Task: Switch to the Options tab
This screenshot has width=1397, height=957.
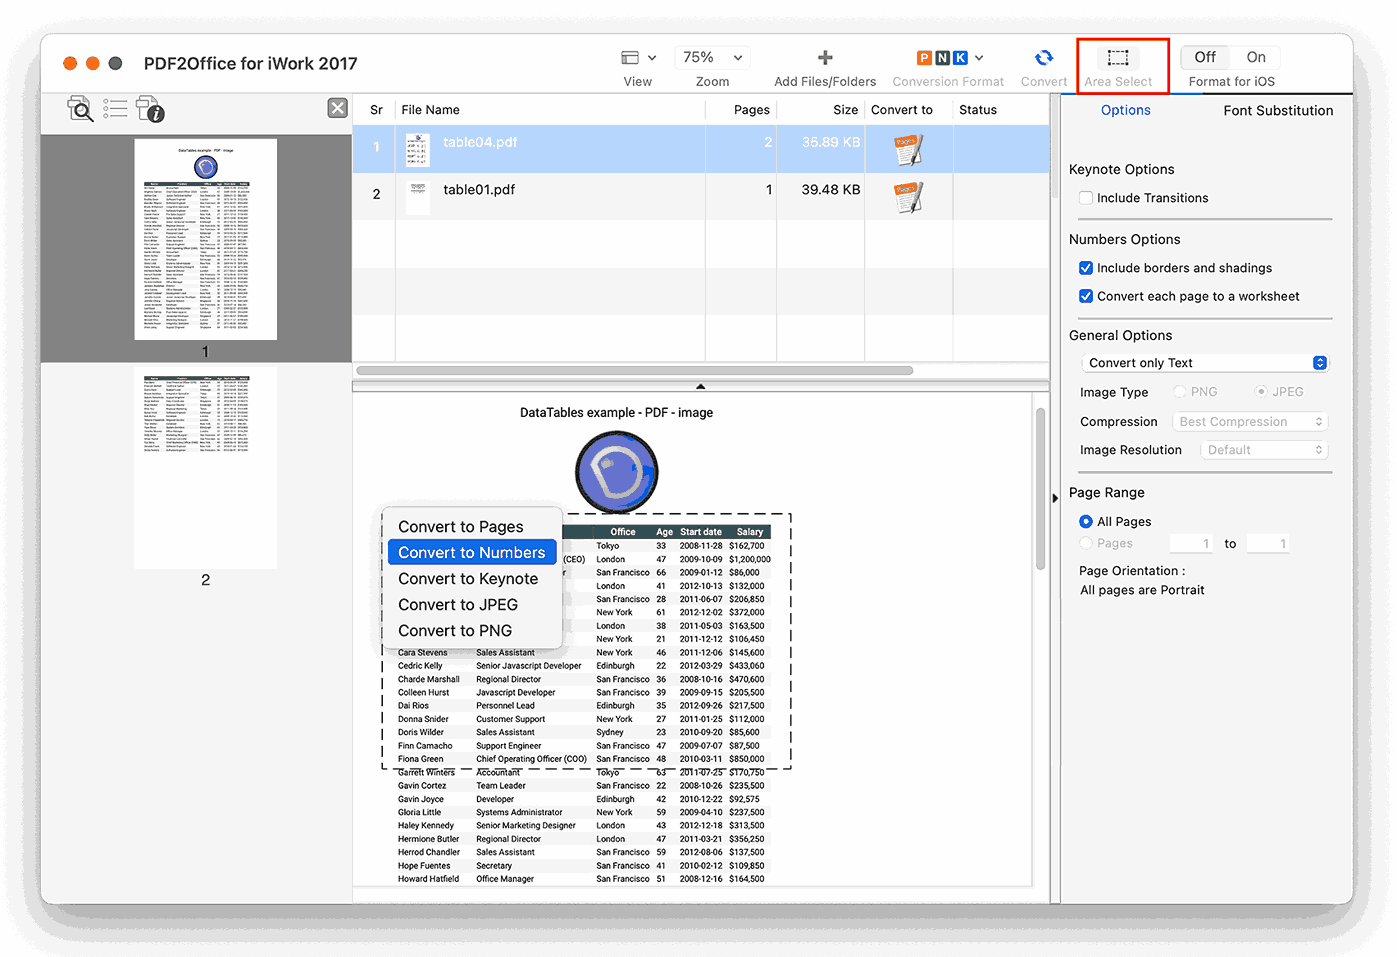Action: [x=1126, y=110]
